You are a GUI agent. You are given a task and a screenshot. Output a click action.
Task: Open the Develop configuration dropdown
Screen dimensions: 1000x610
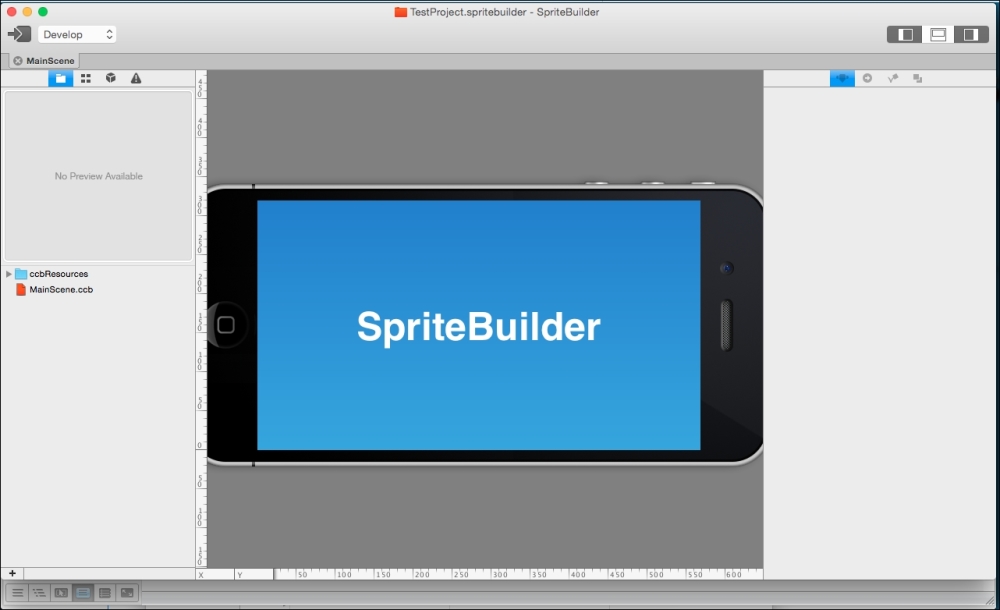pos(78,33)
